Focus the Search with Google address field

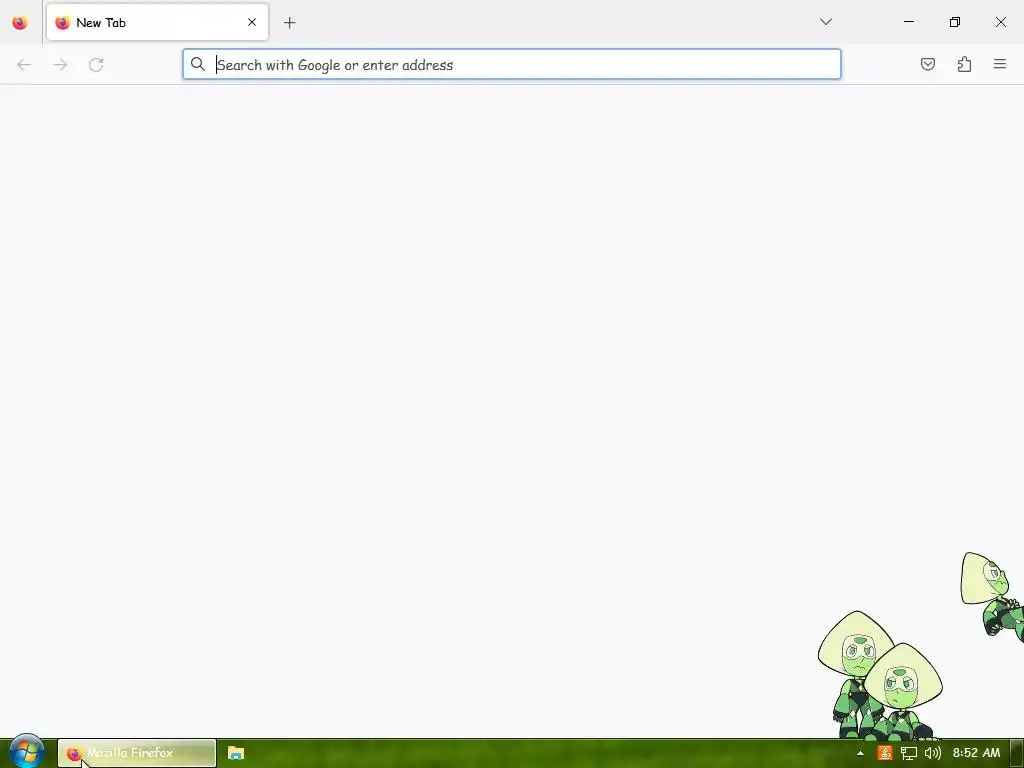coord(511,64)
